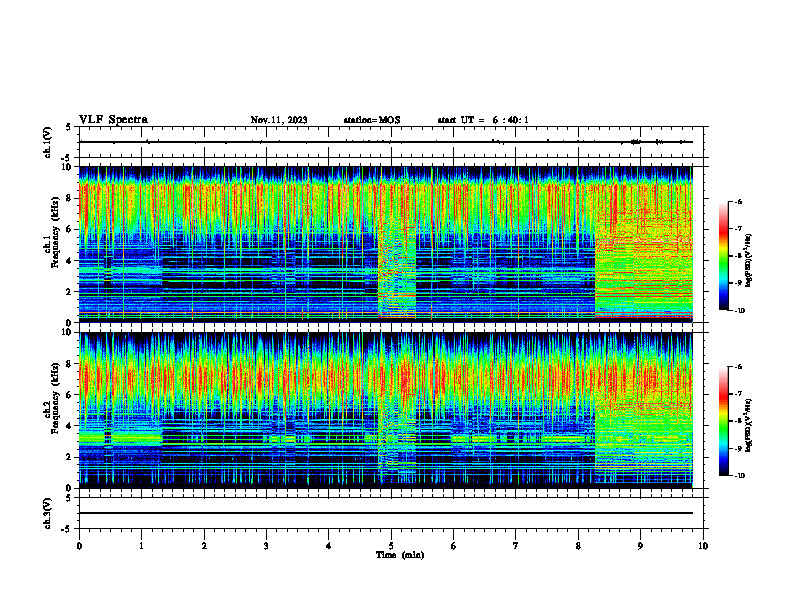
Task: Click the "7" tick on Time axis
Action: (516, 546)
